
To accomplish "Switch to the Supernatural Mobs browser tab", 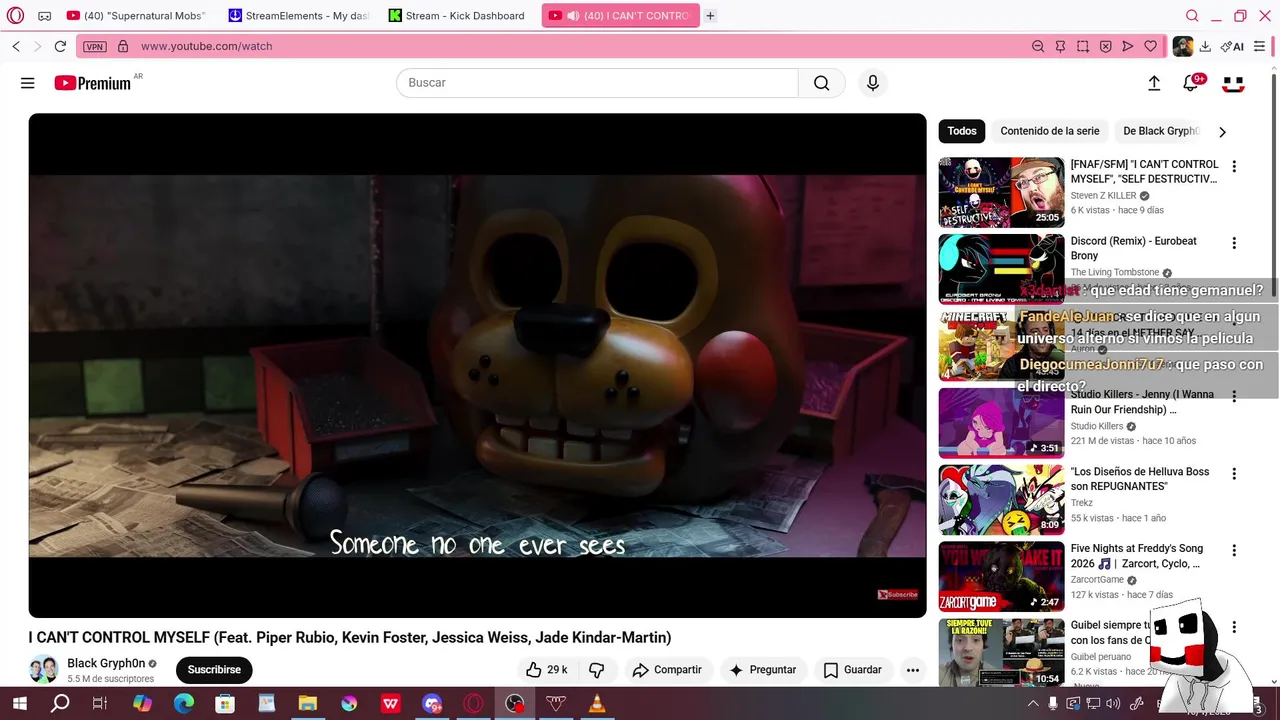I will (136, 16).
